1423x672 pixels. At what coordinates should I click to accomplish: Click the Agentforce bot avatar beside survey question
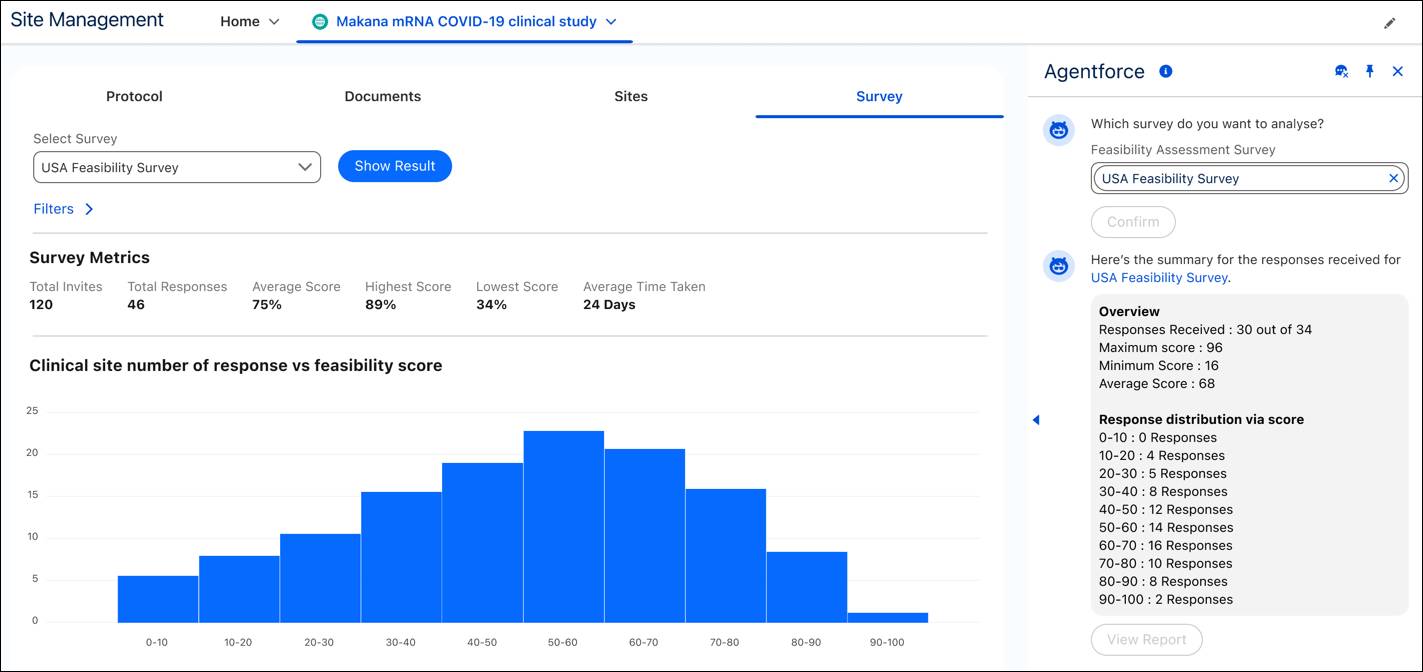point(1058,129)
